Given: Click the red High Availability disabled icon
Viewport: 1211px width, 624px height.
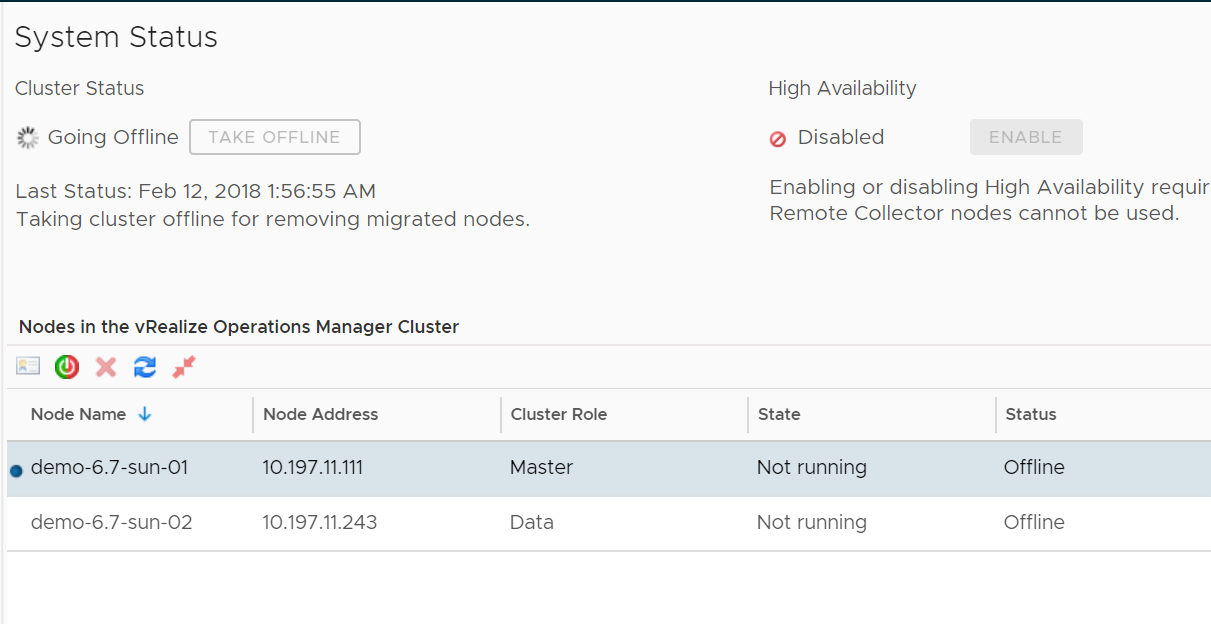Looking at the screenshot, I should coord(778,139).
